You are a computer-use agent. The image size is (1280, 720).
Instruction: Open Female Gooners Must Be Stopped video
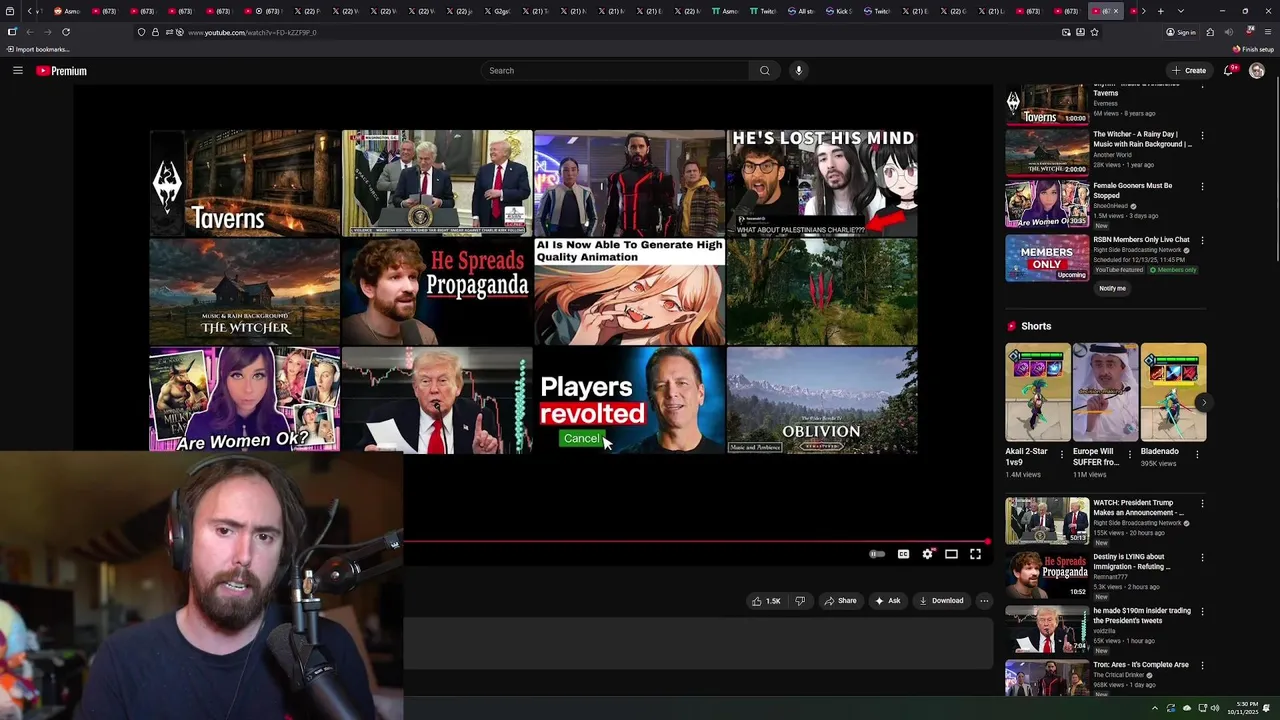tap(1132, 191)
